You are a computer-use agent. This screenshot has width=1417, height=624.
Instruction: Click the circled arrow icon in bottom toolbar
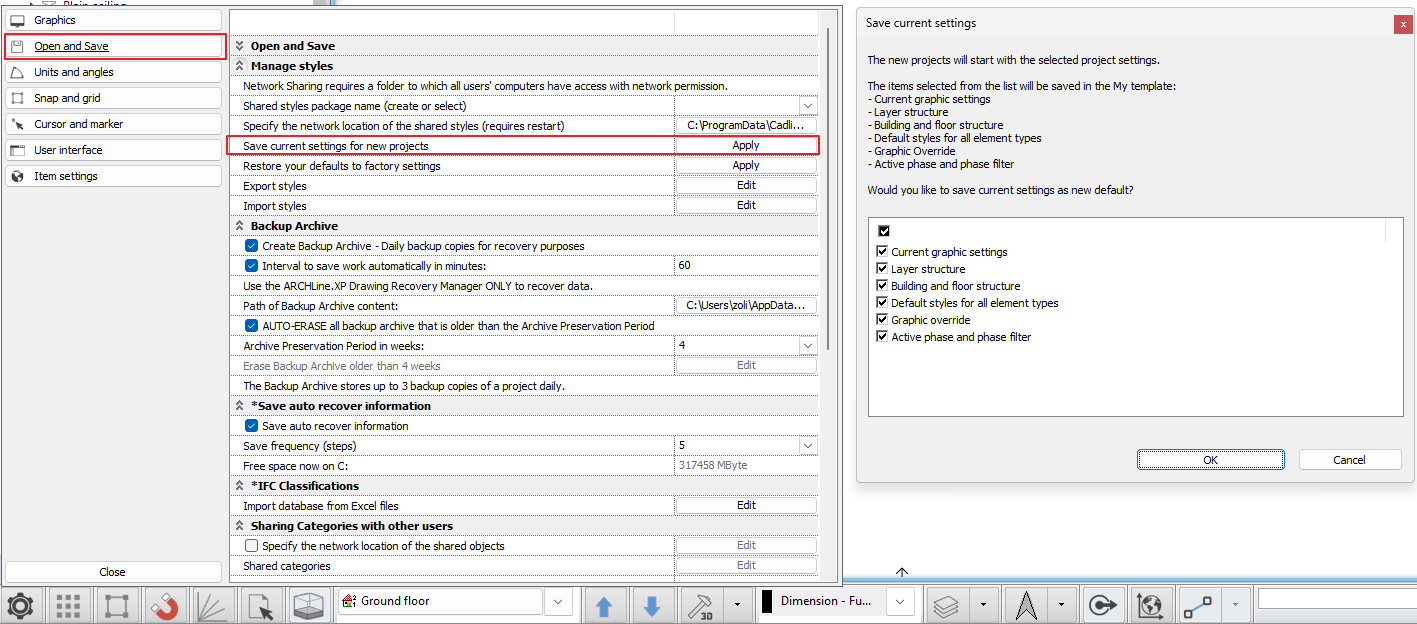point(1102,605)
